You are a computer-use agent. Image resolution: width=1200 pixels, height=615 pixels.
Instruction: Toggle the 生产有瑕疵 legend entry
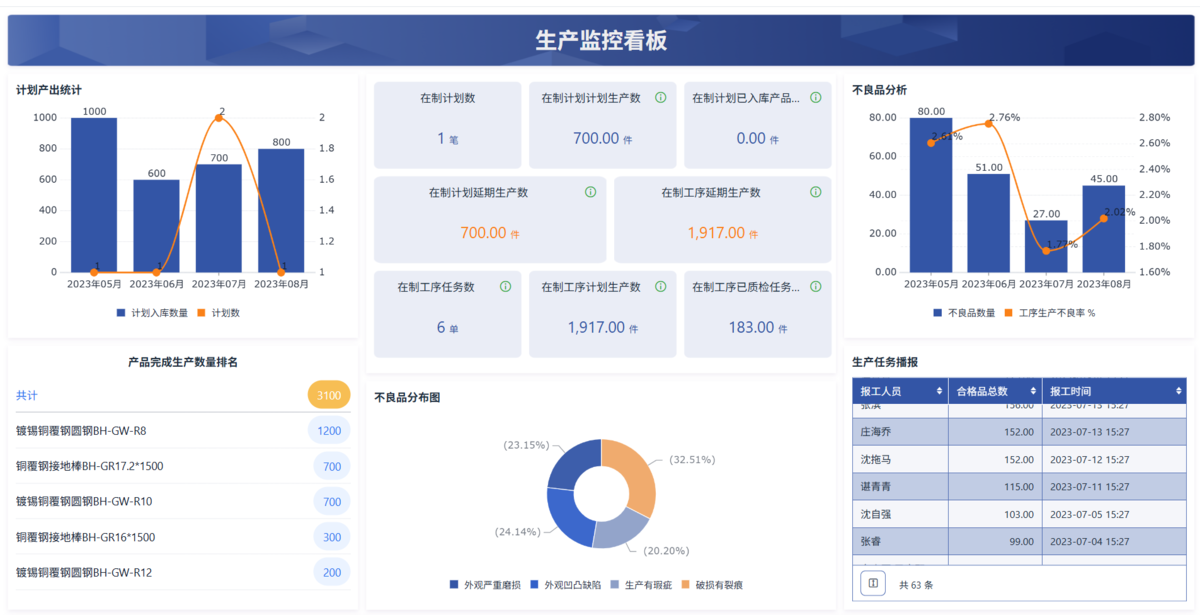(641, 585)
